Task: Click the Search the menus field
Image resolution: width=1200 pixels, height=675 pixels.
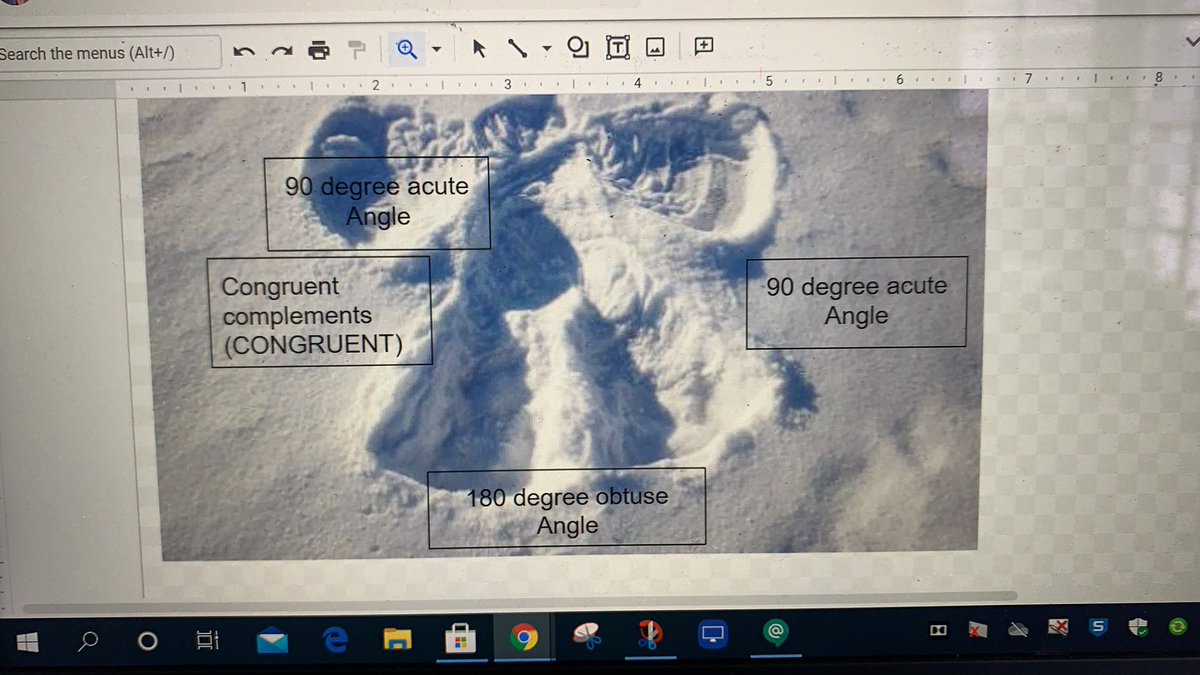Action: pyautogui.click(x=108, y=53)
